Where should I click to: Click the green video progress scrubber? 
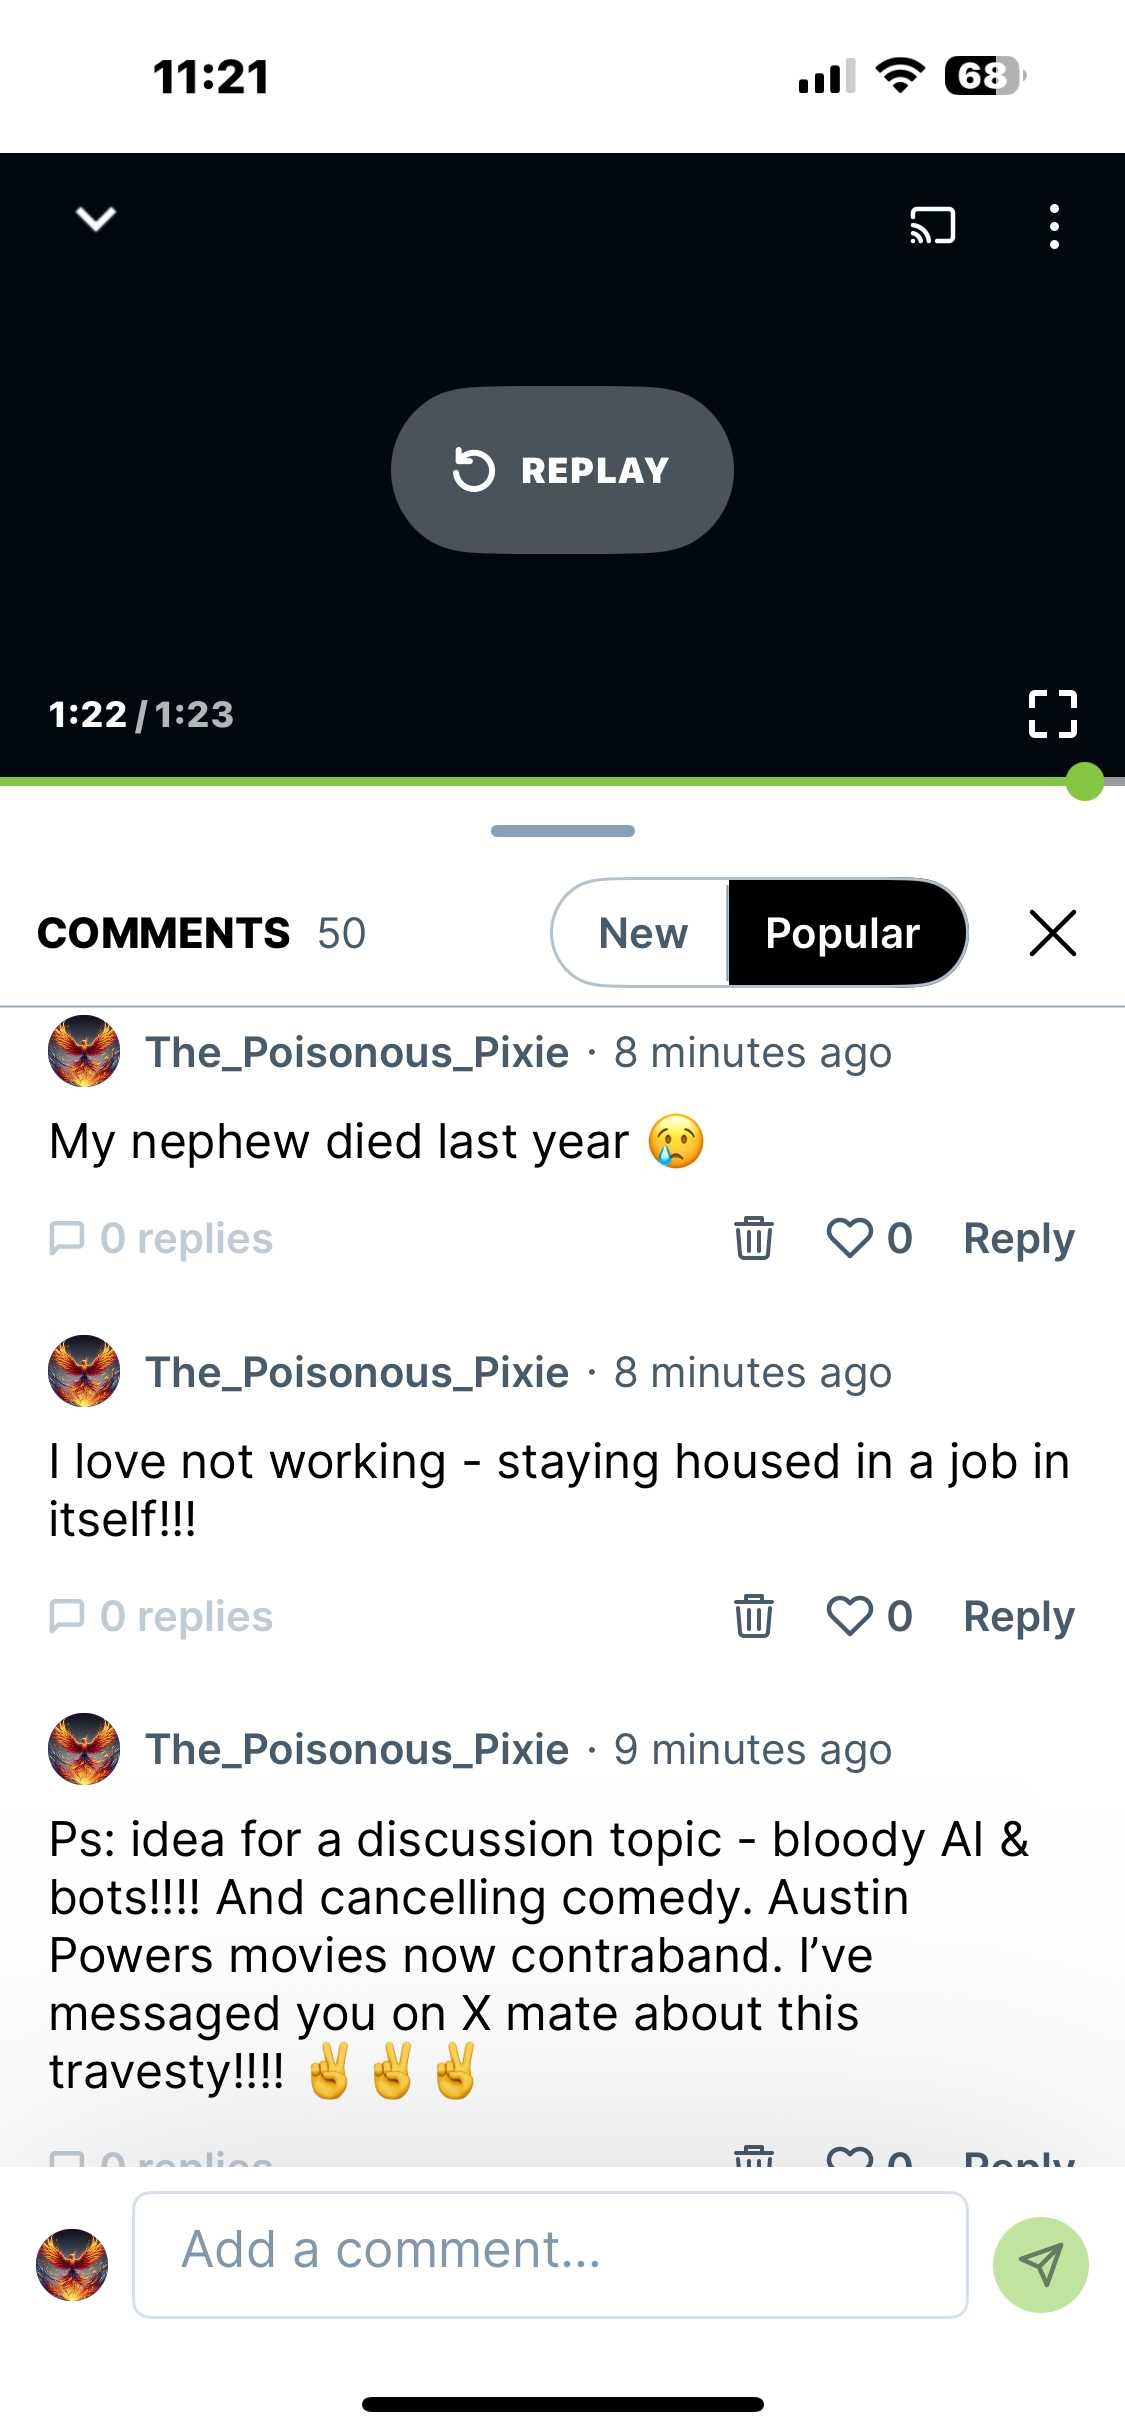point(1084,781)
